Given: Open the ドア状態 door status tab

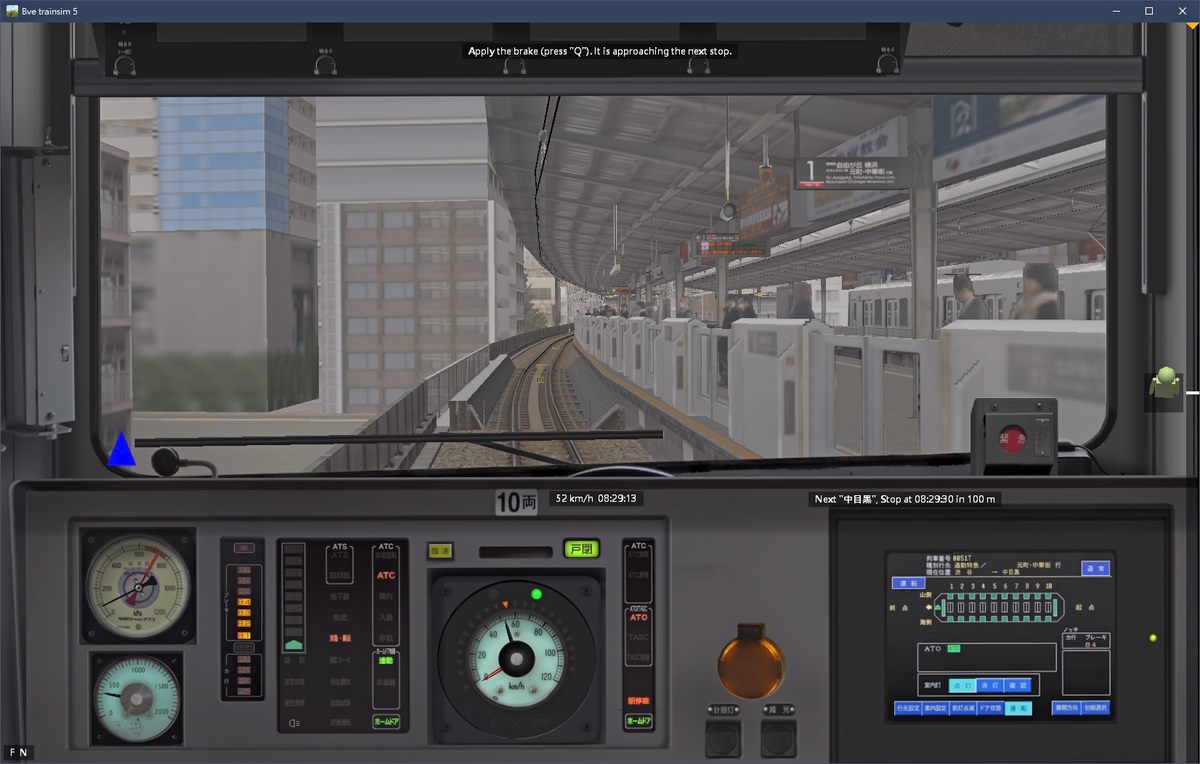Looking at the screenshot, I should [990, 708].
